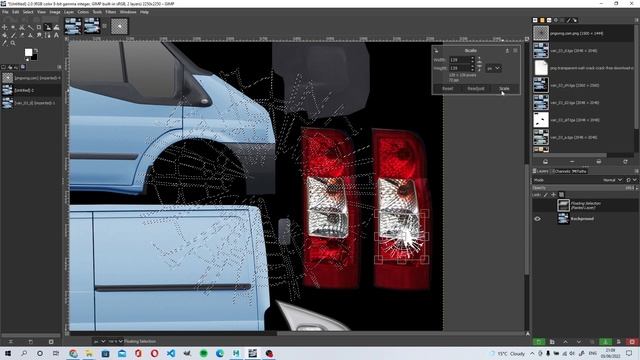Open the Windows menu

(128, 12)
